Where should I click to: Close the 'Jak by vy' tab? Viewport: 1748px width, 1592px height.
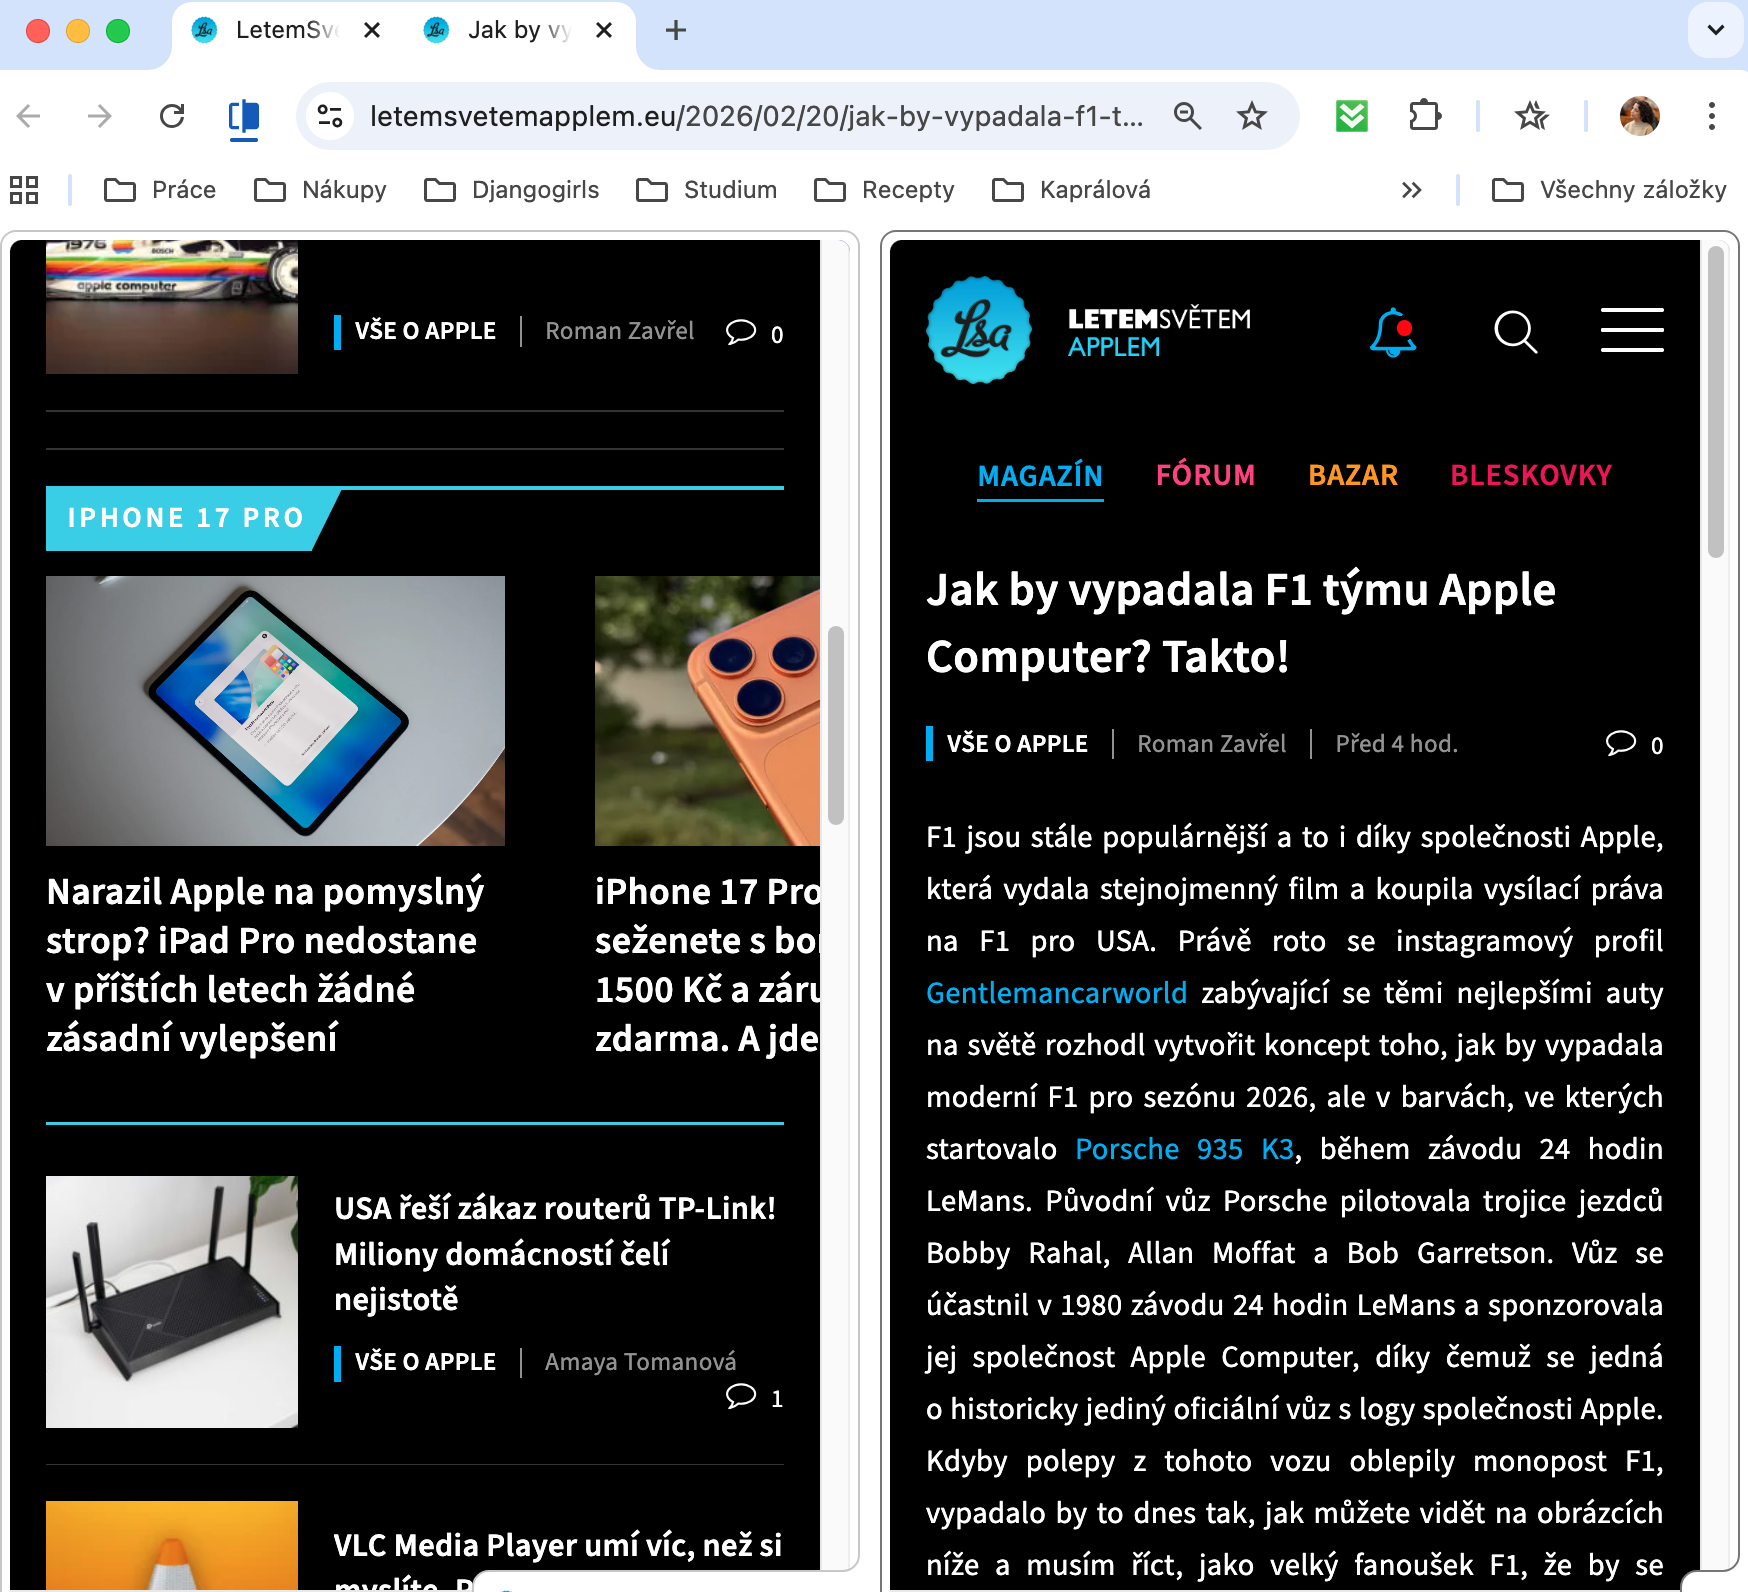point(604,30)
